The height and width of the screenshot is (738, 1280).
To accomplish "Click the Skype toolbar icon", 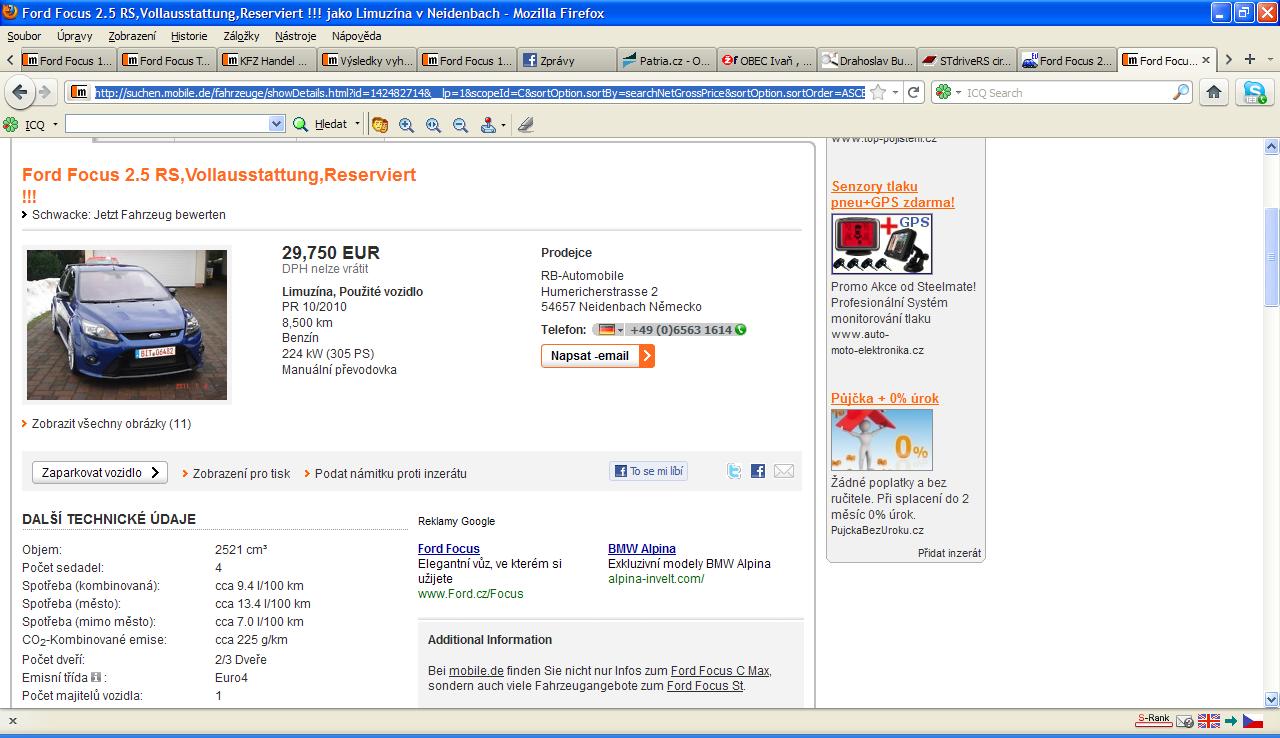I will point(1253,92).
